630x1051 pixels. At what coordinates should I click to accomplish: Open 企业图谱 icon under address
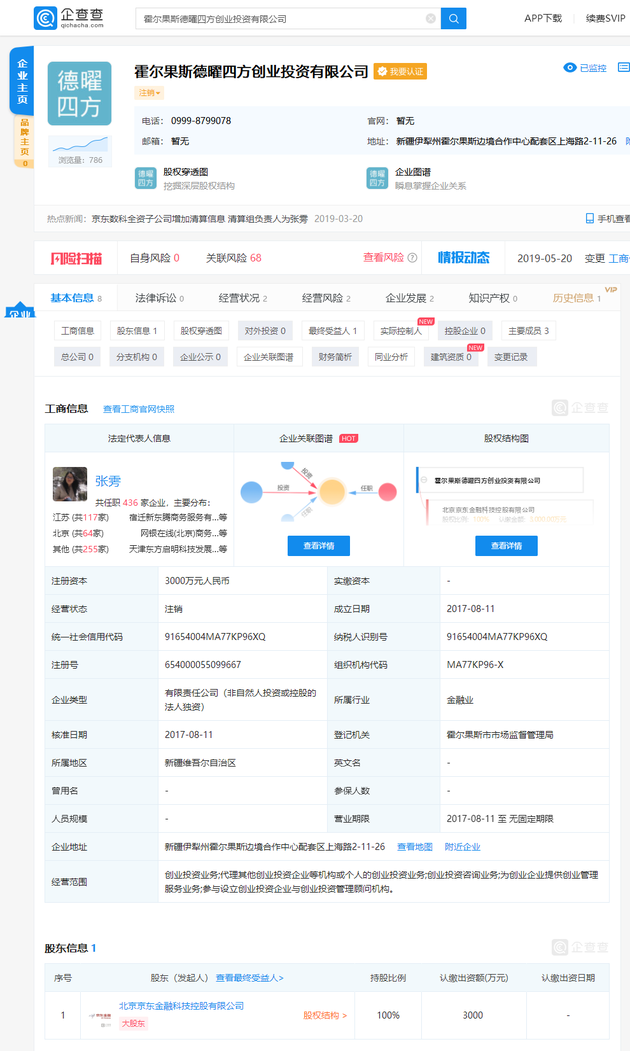click(377, 178)
